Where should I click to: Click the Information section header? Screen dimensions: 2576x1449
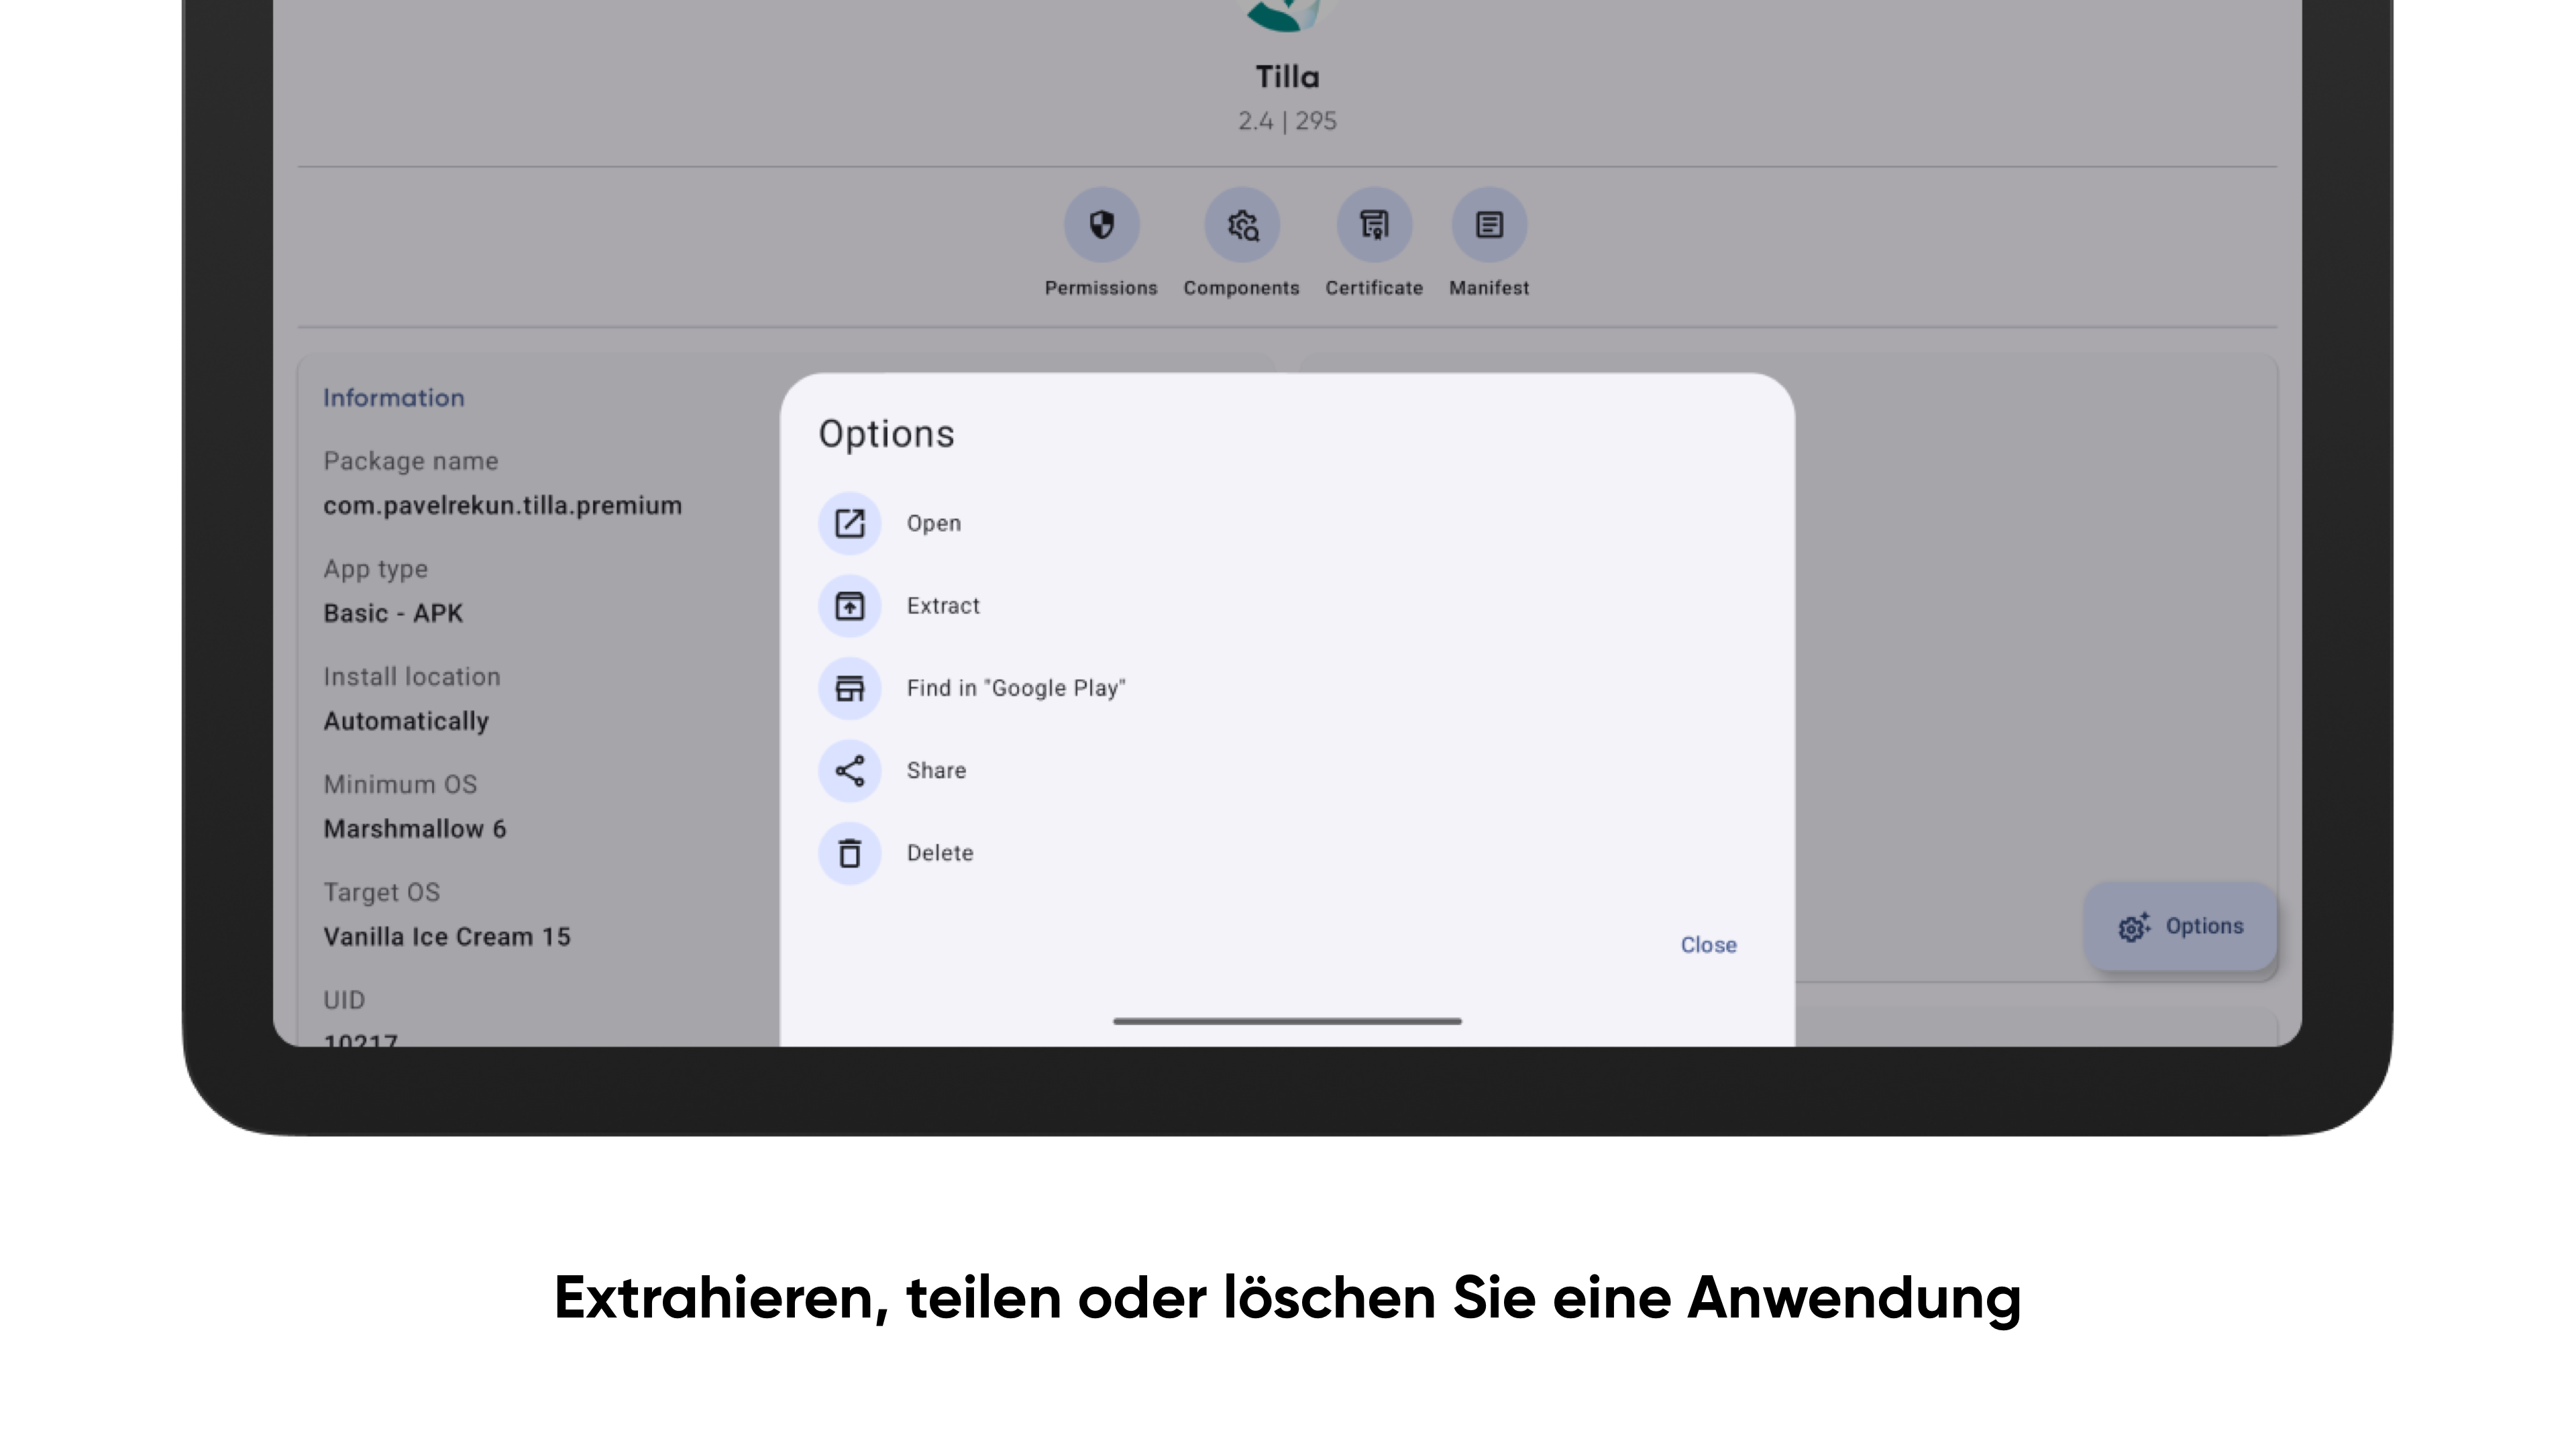[x=393, y=398]
